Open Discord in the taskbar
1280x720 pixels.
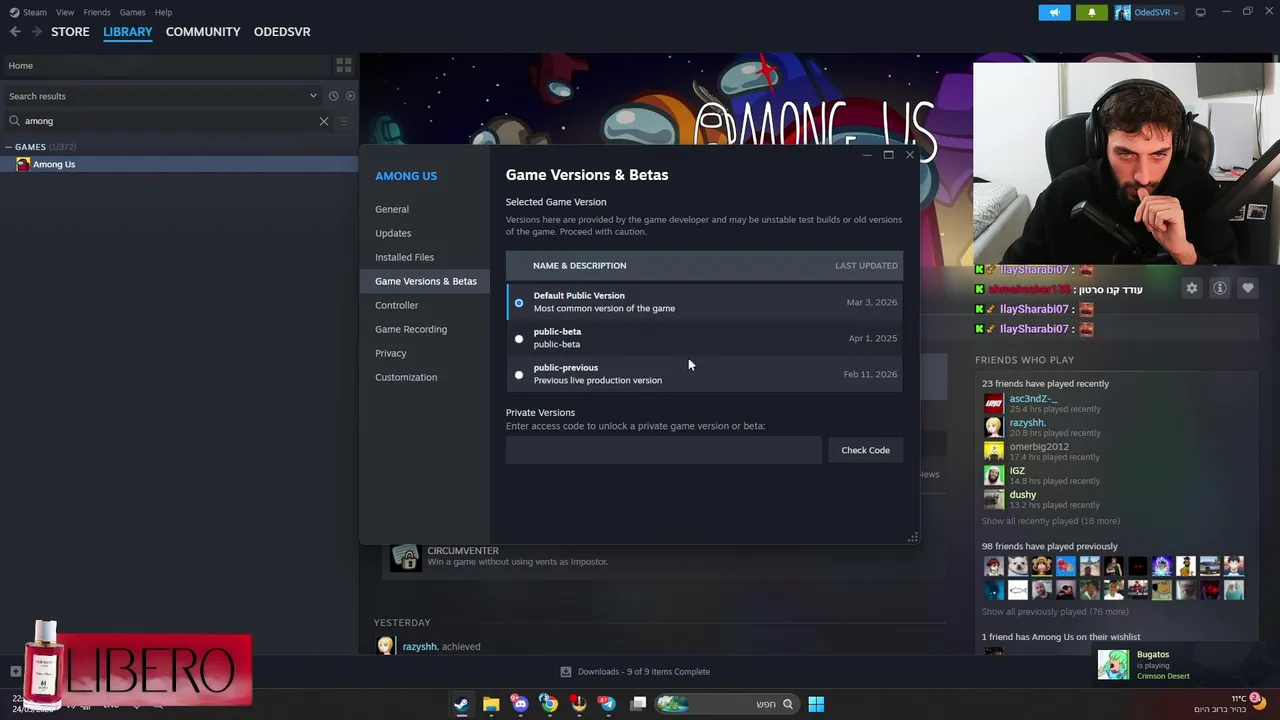(x=519, y=704)
